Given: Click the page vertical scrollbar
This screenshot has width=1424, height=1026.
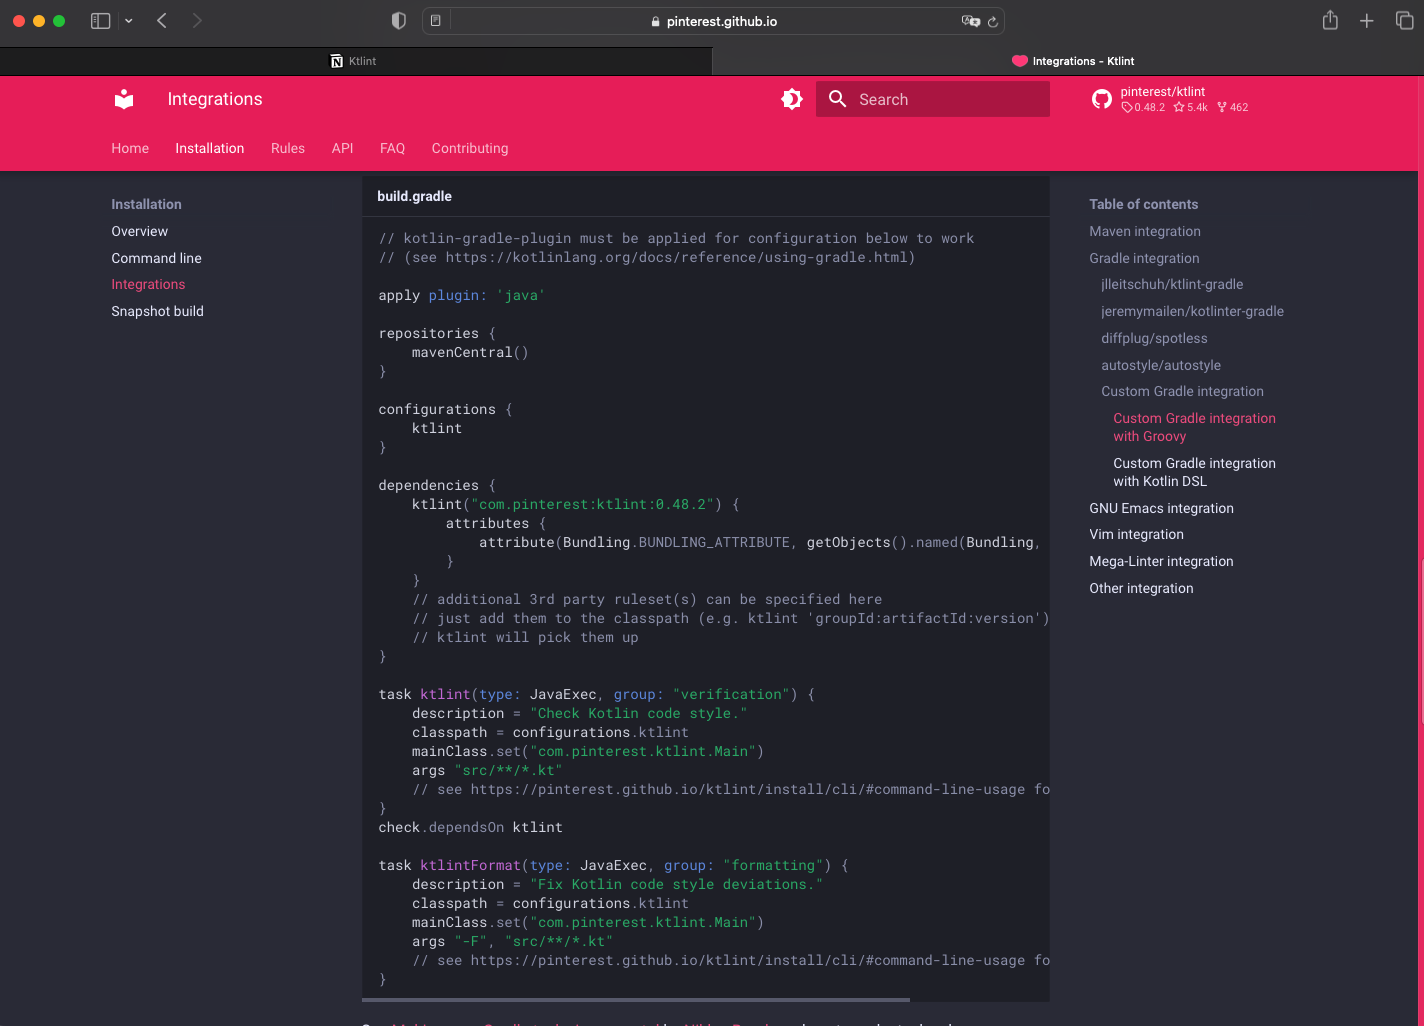Looking at the screenshot, I should [1420, 640].
